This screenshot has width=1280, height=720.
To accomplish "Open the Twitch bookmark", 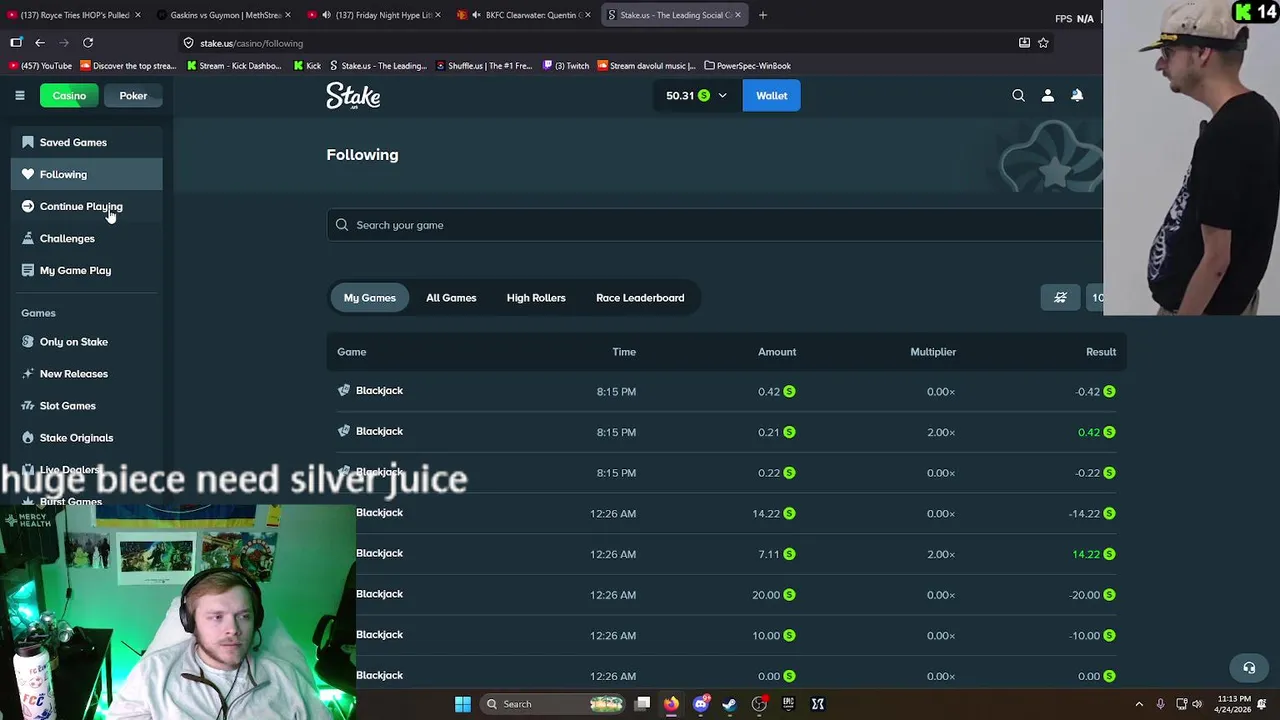I will [x=566, y=66].
